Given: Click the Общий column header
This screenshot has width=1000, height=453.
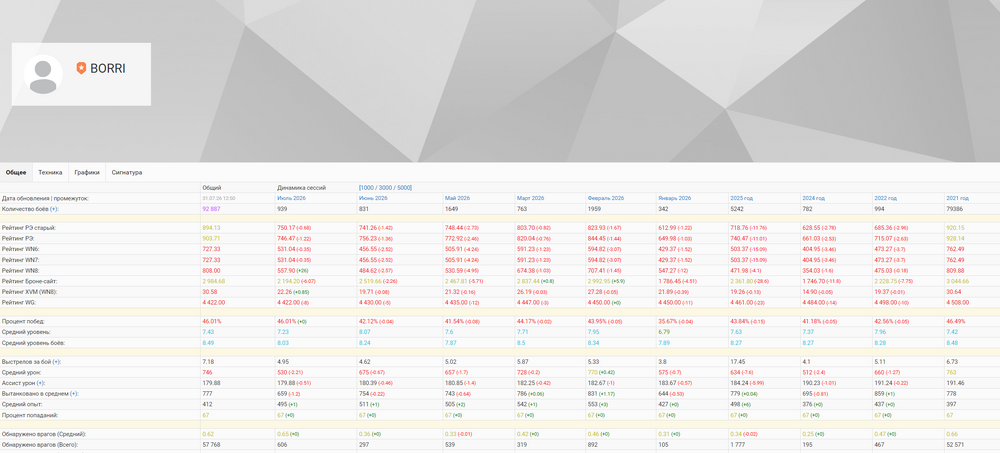Looking at the screenshot, I should tap(212, 188).
